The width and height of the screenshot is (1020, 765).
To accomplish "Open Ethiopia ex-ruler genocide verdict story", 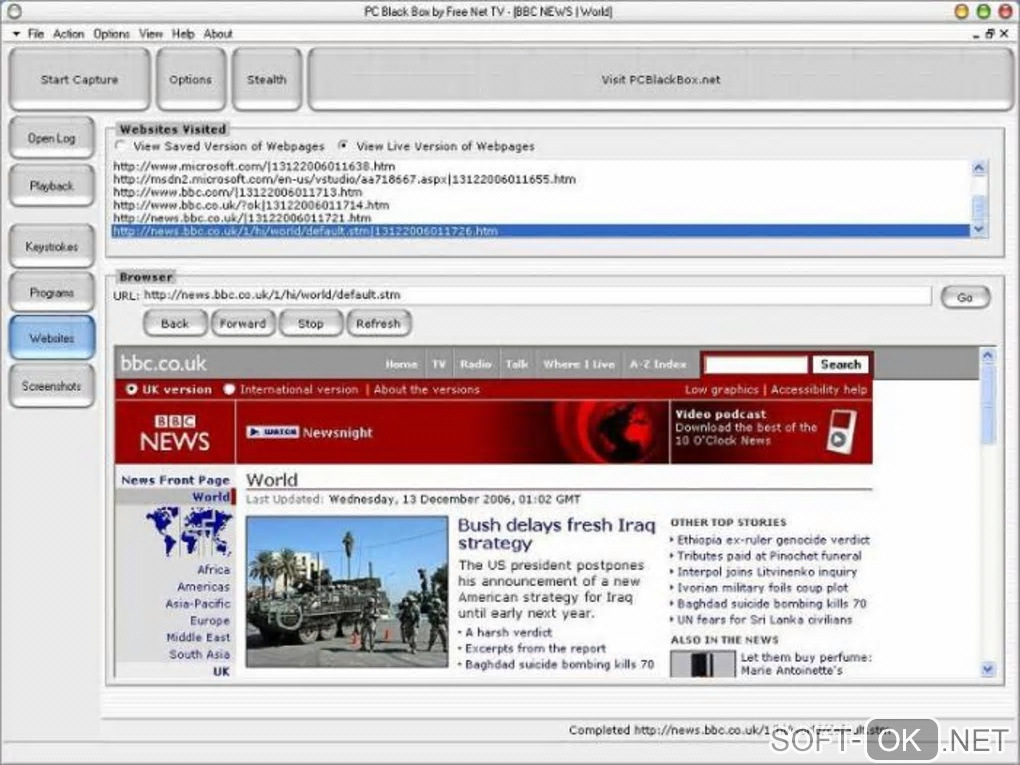I will [x=773, y=540].
